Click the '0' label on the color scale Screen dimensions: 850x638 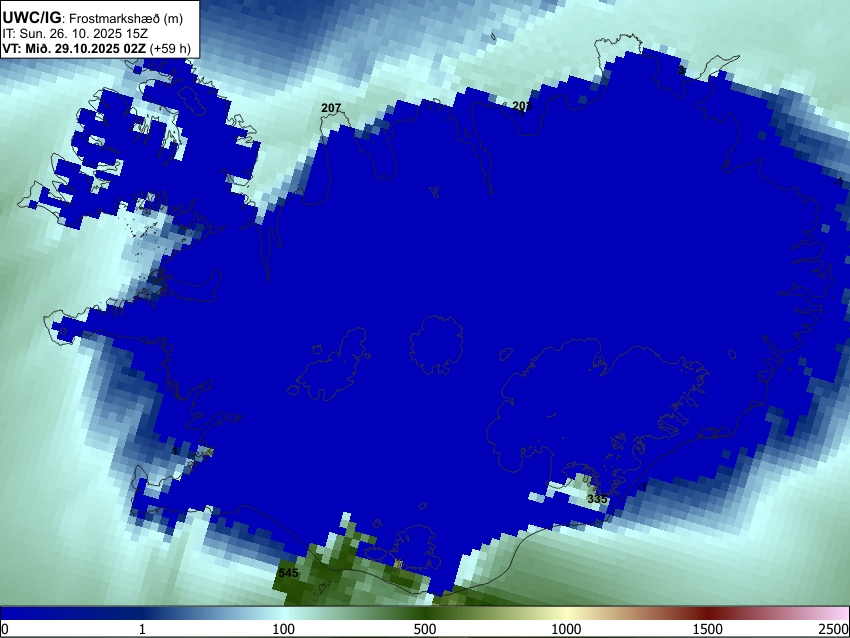pyautogui.click(x=5, y=629)
